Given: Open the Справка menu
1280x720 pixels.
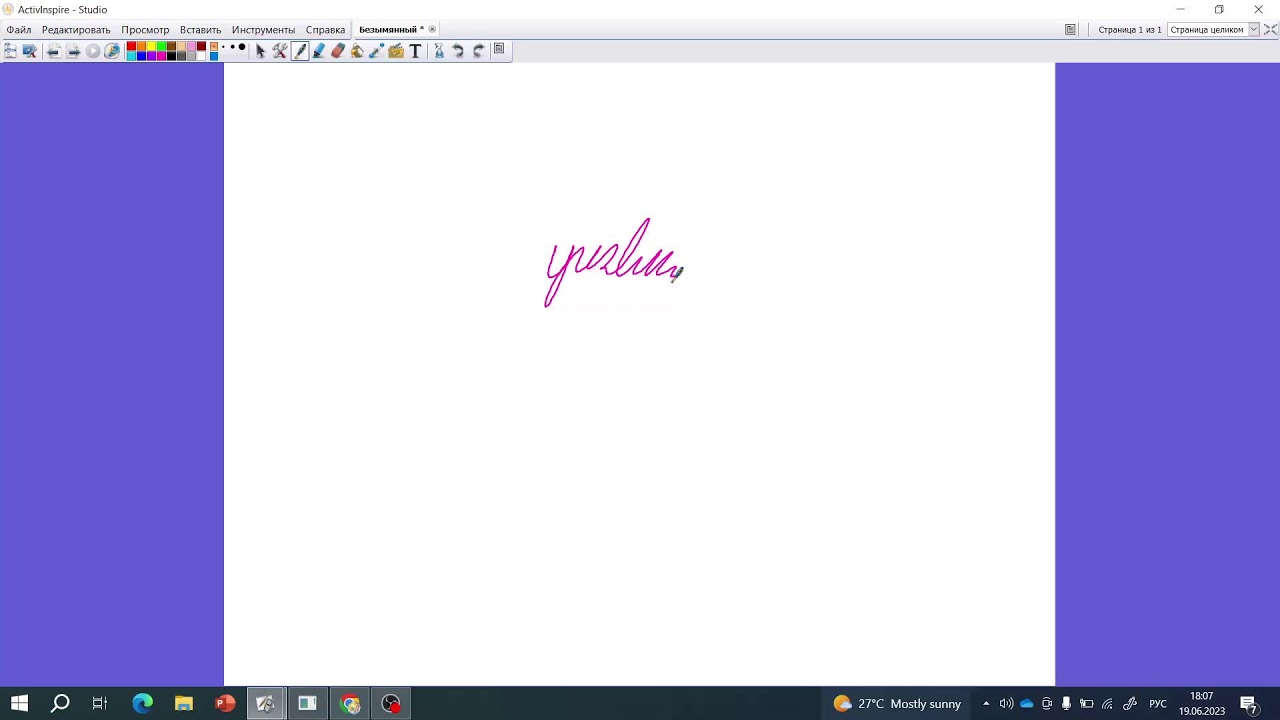Looking at the screenshot, I should (325, 30).
